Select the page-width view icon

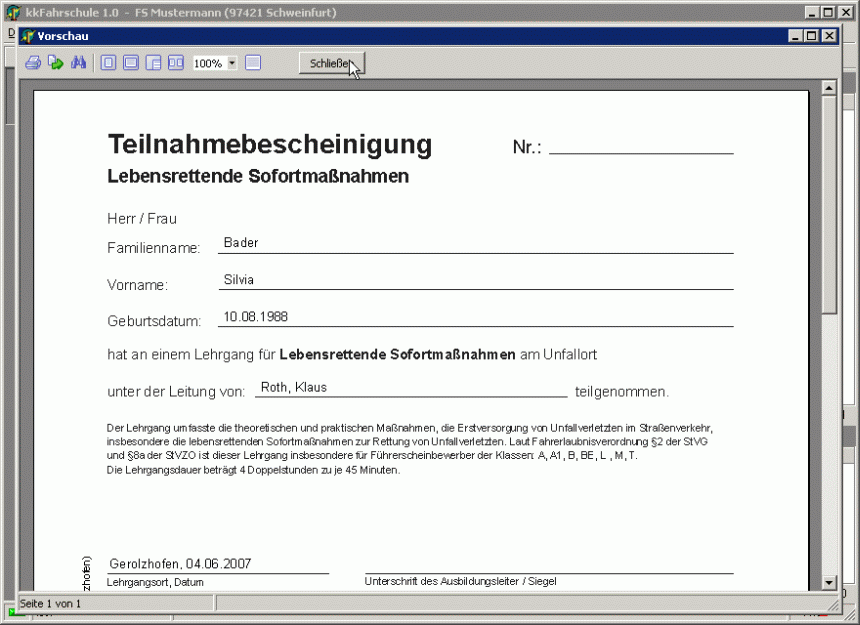click(130, 62)
